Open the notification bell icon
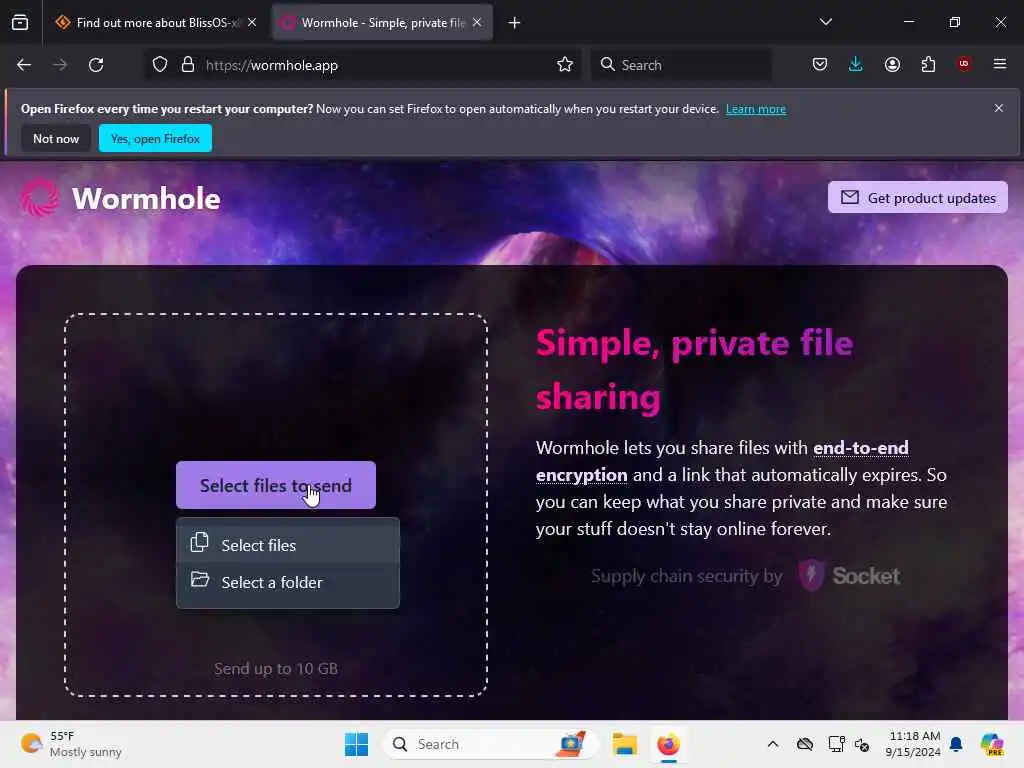 956,744
